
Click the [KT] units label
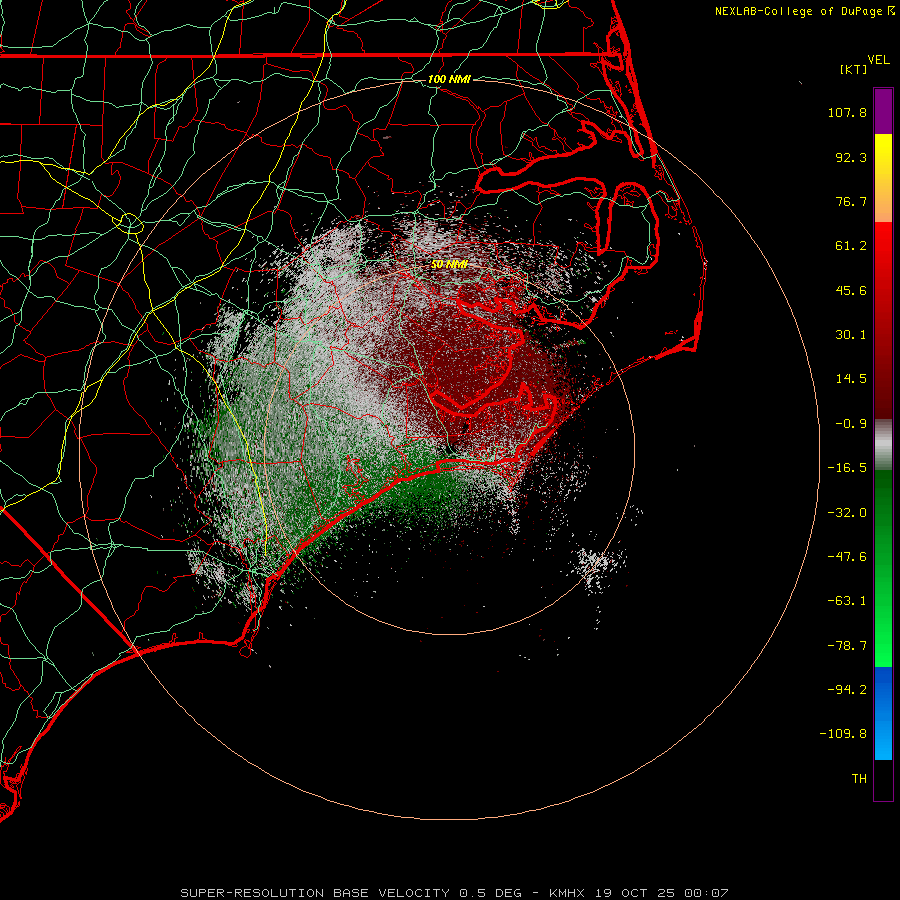853,69
